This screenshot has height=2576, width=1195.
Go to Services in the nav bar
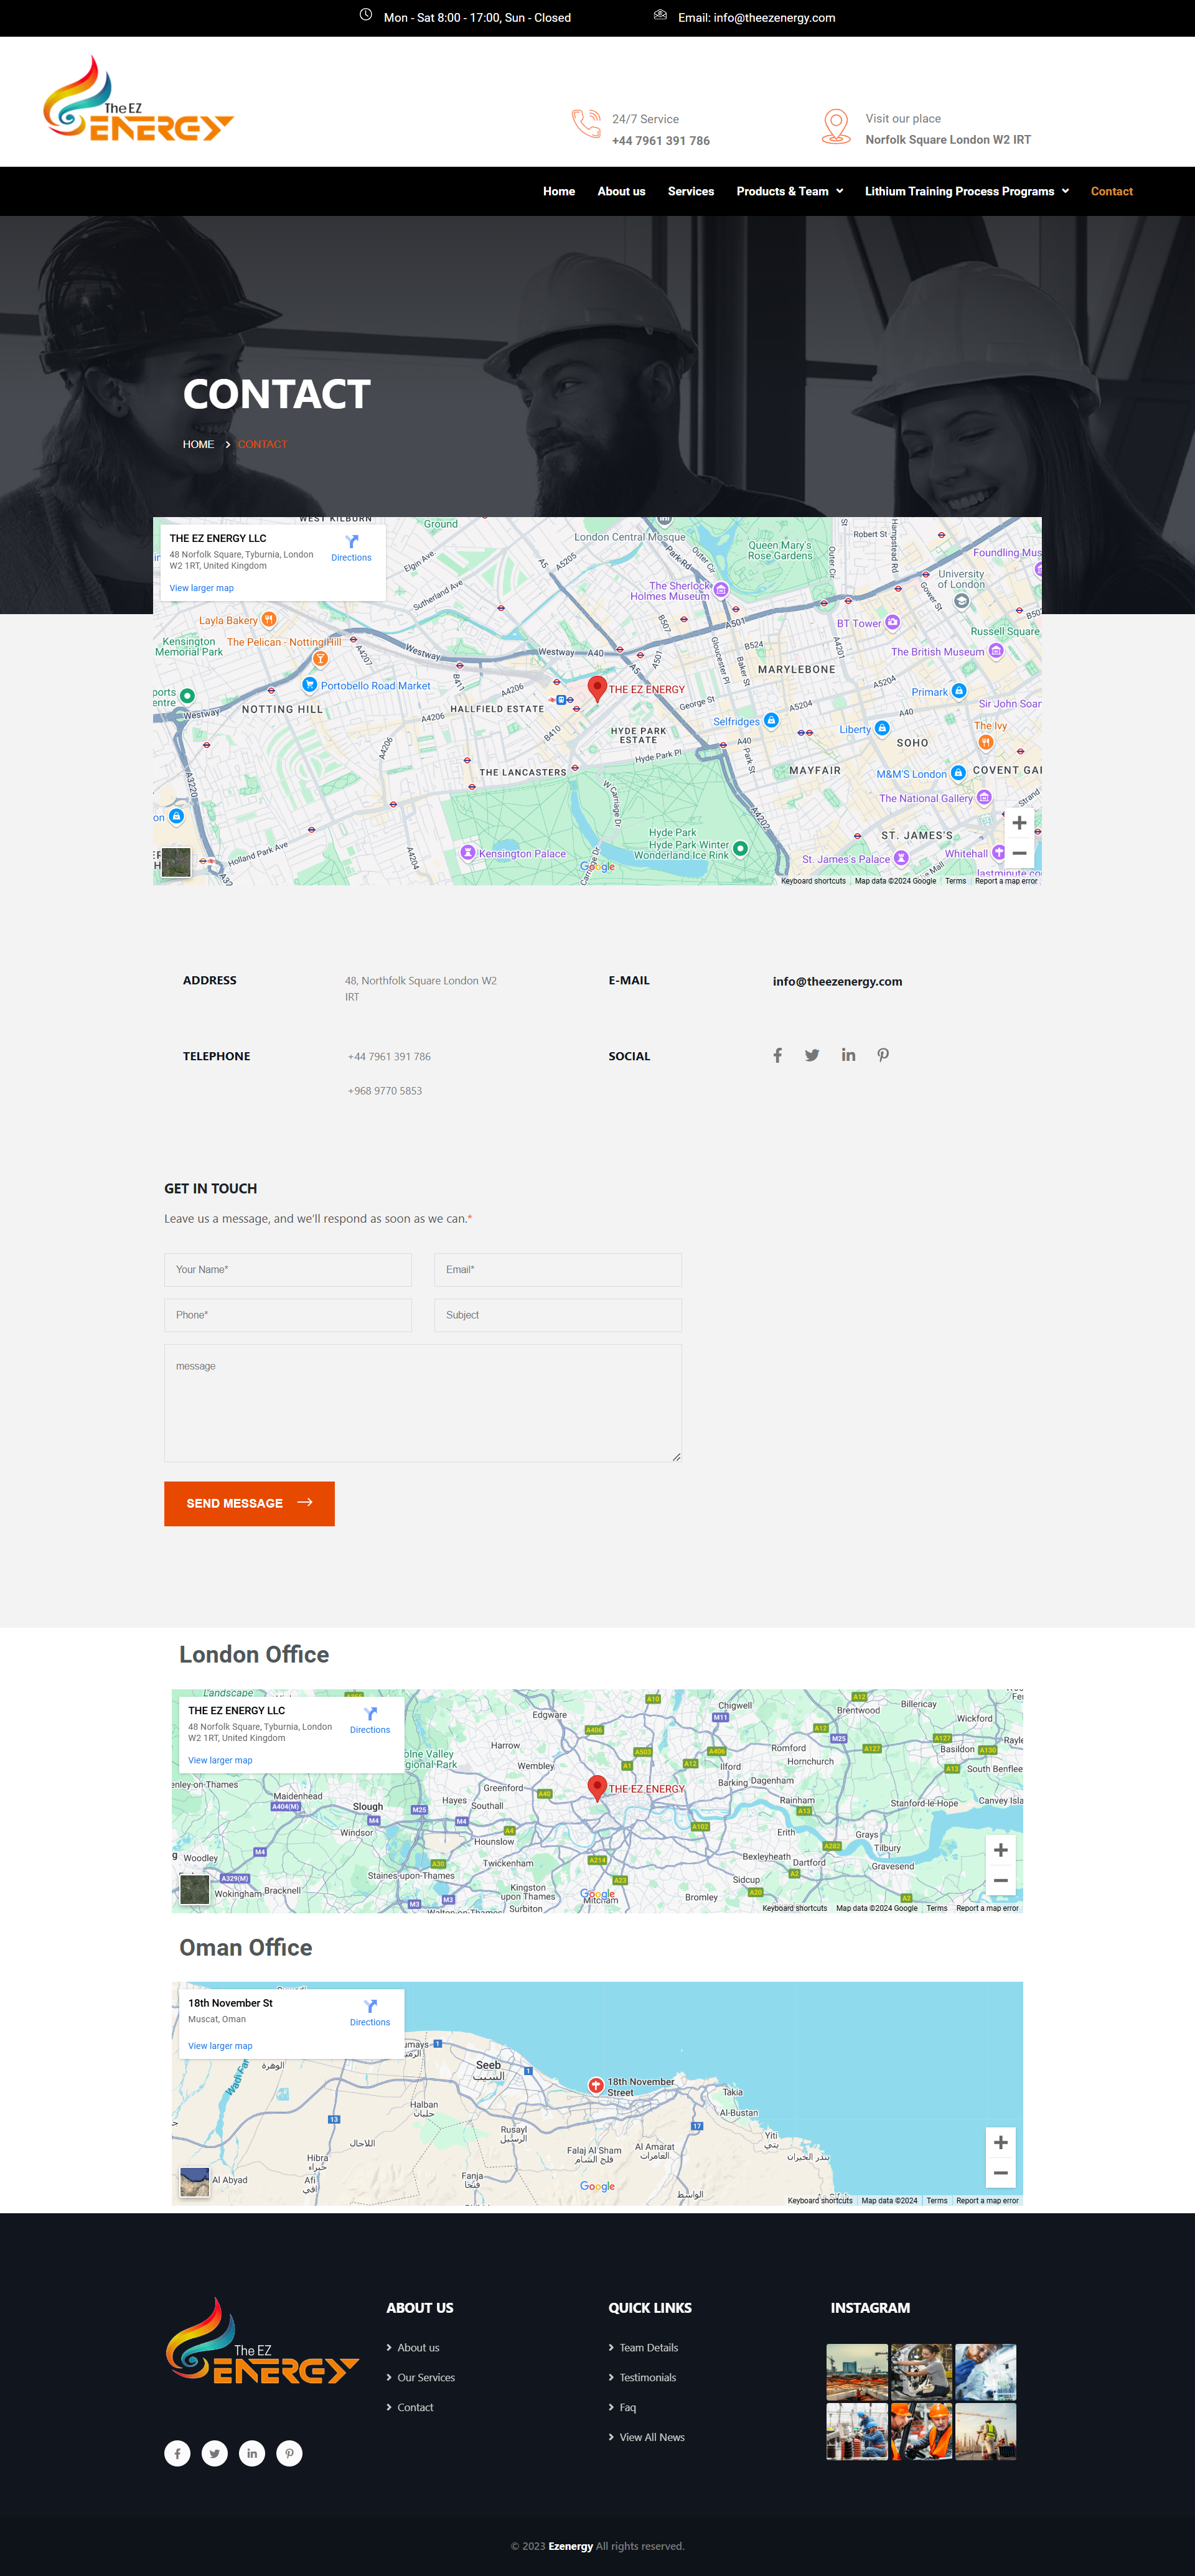[691, 191]
